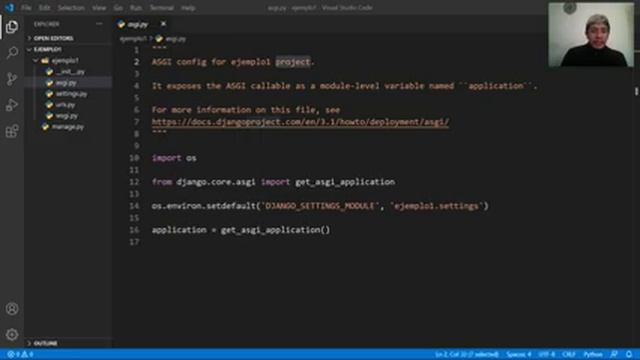Open the Explorer view in activity bar
This screenshot has height=360, width=640.
[12, 27]
